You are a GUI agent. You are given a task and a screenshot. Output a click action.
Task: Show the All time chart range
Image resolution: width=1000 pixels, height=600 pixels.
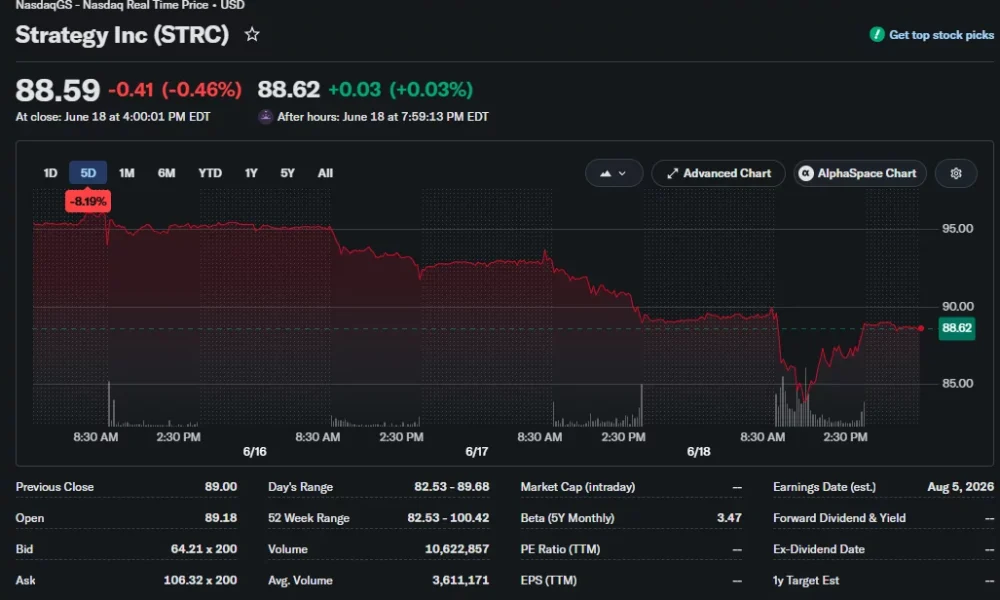click(x=325, y=173)
